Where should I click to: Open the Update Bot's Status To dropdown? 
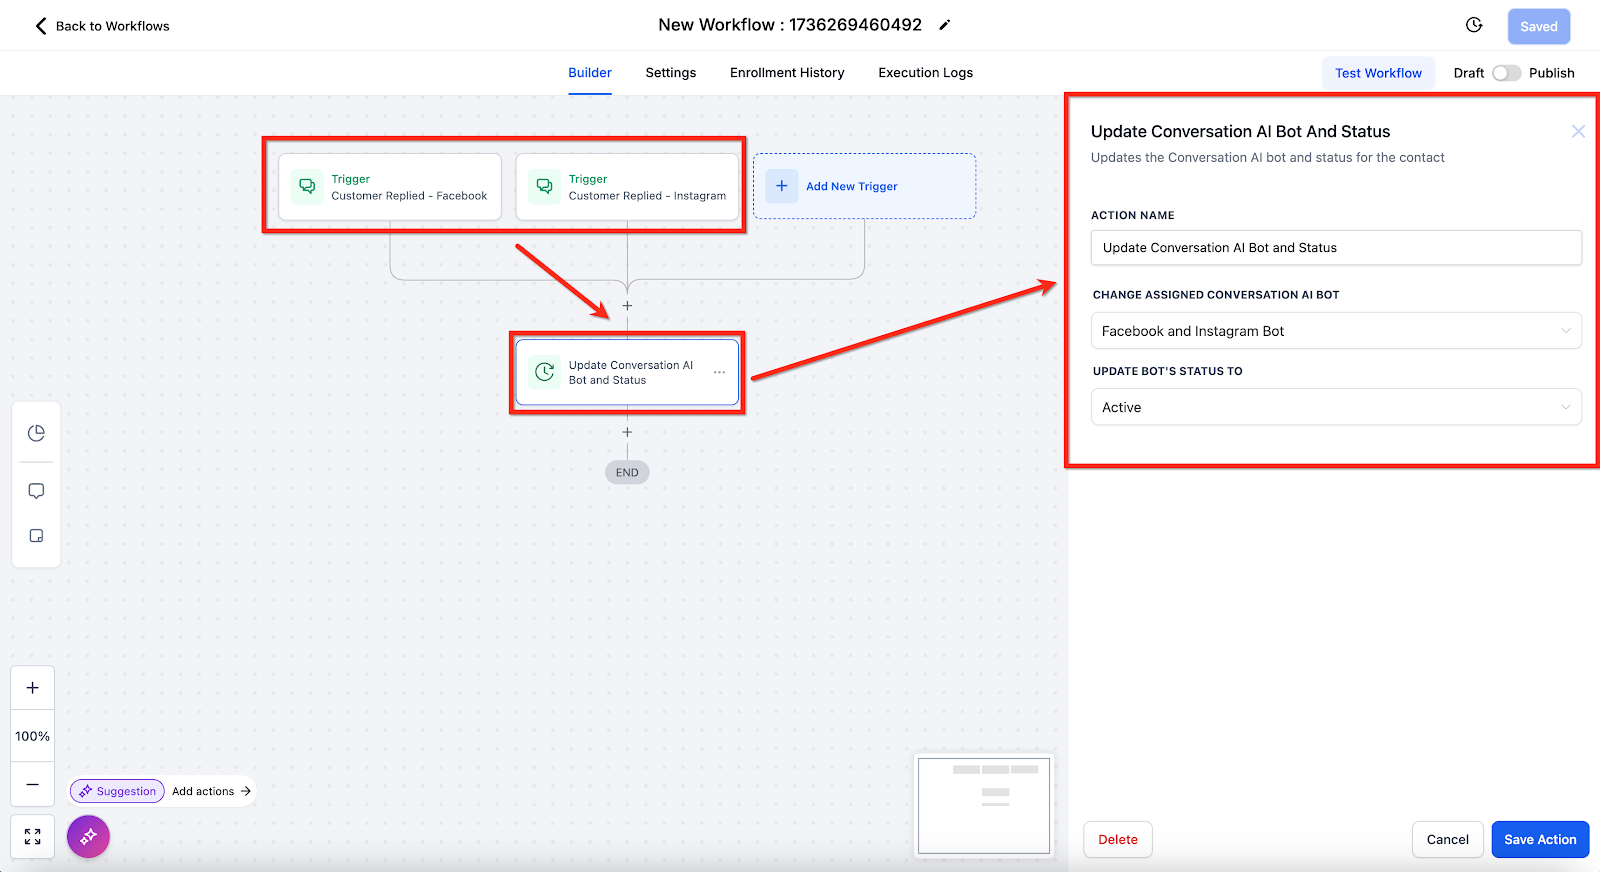(1336, 407)
